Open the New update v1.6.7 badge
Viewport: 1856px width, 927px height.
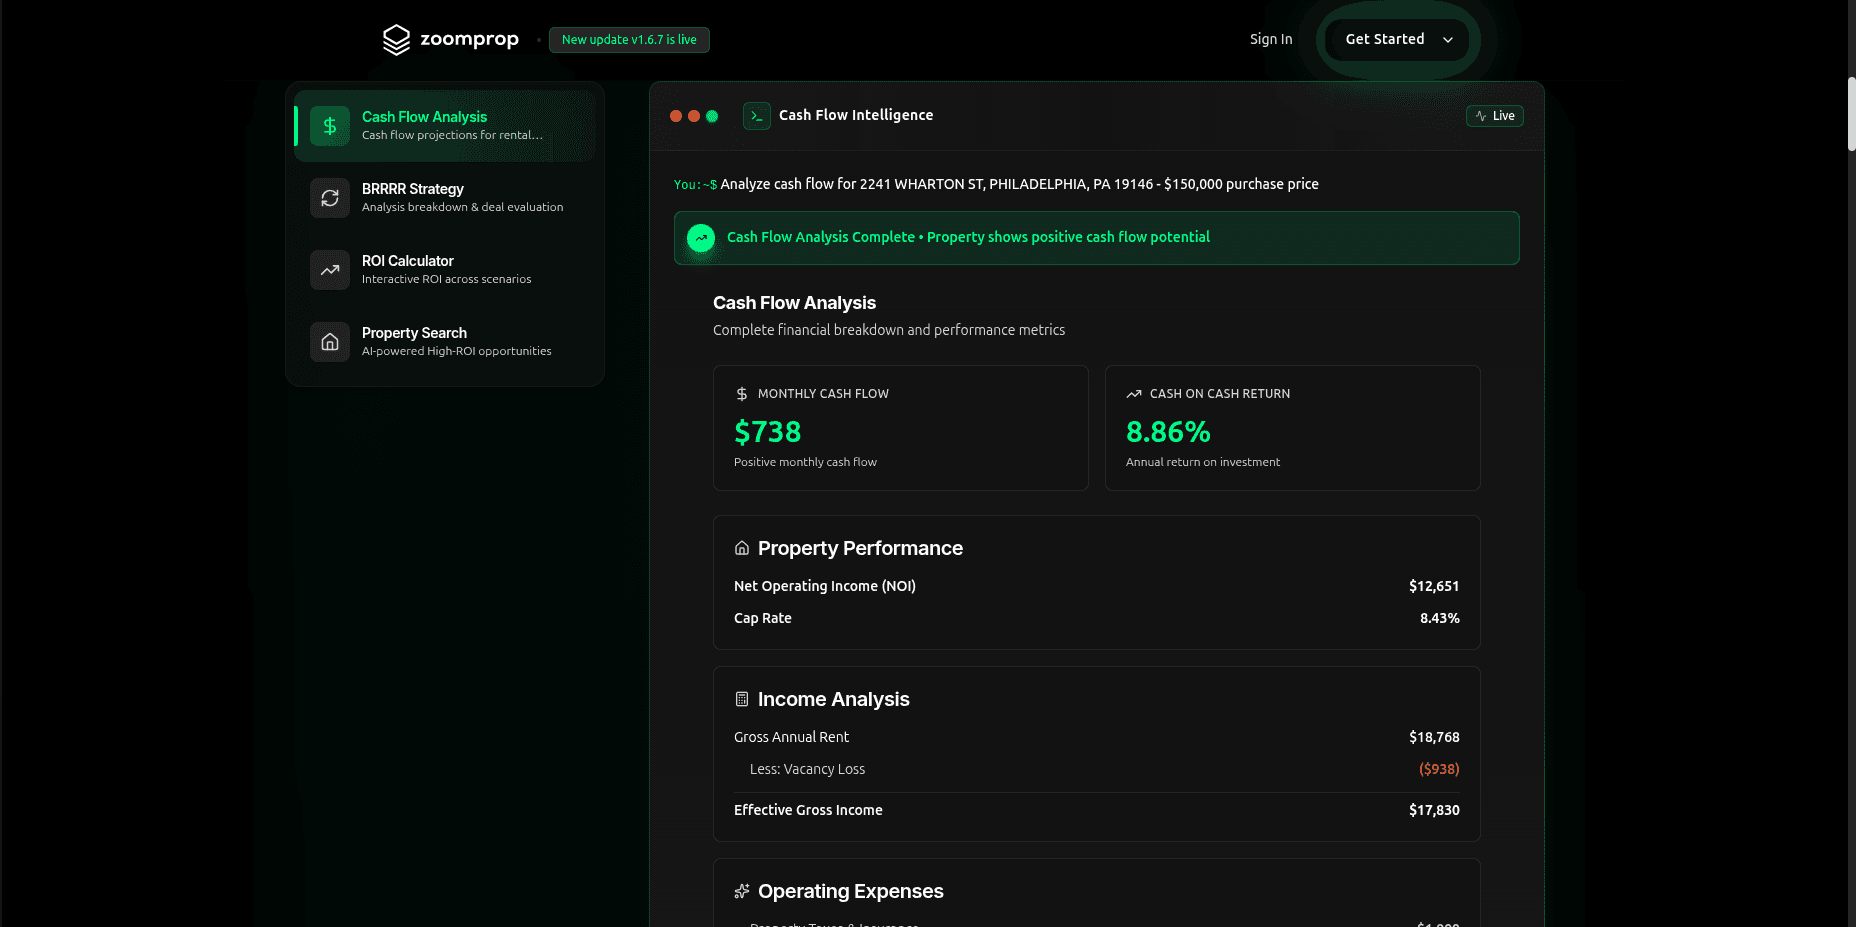(629, 40)
